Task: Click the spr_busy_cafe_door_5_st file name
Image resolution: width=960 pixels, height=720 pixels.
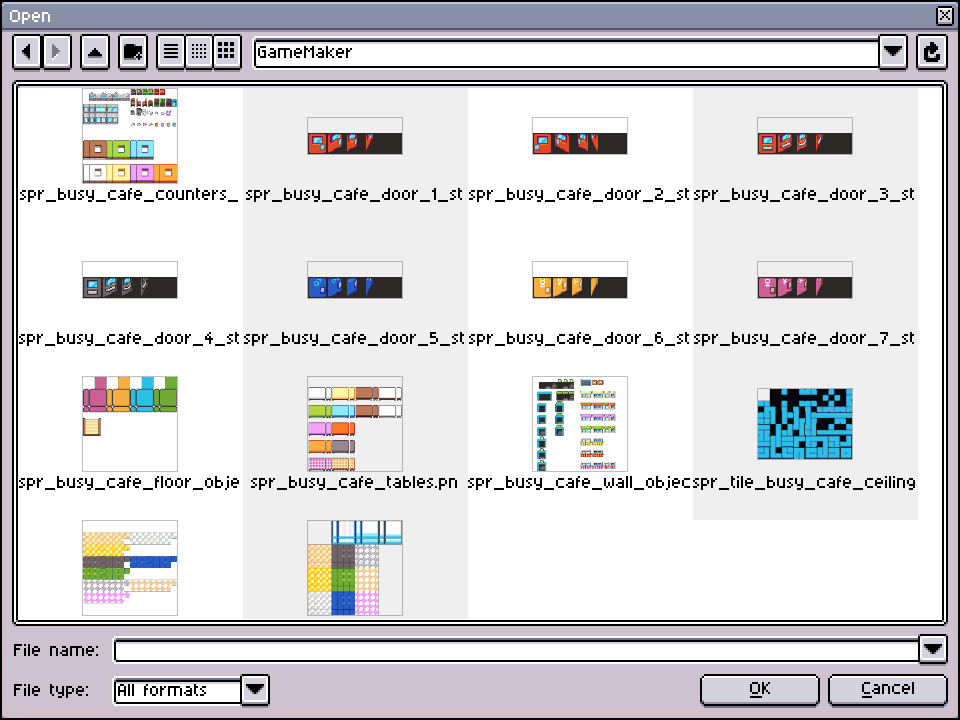Action: tap(354, 339)
